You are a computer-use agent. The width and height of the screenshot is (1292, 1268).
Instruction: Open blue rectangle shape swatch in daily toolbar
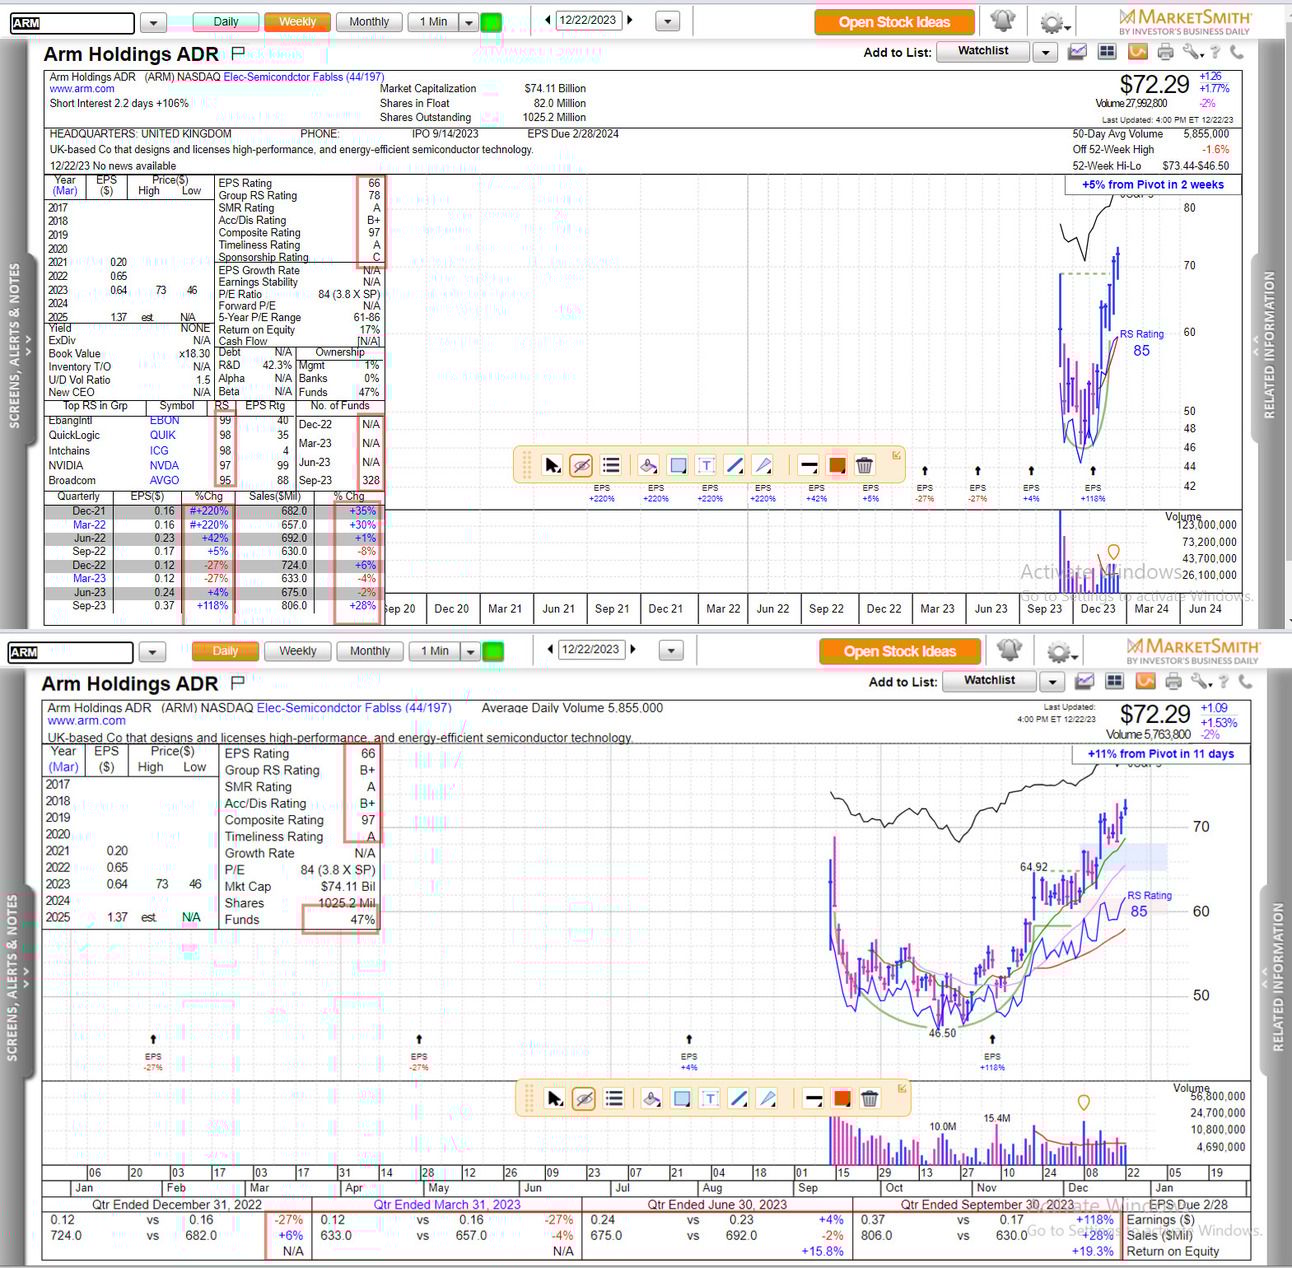682,1098
